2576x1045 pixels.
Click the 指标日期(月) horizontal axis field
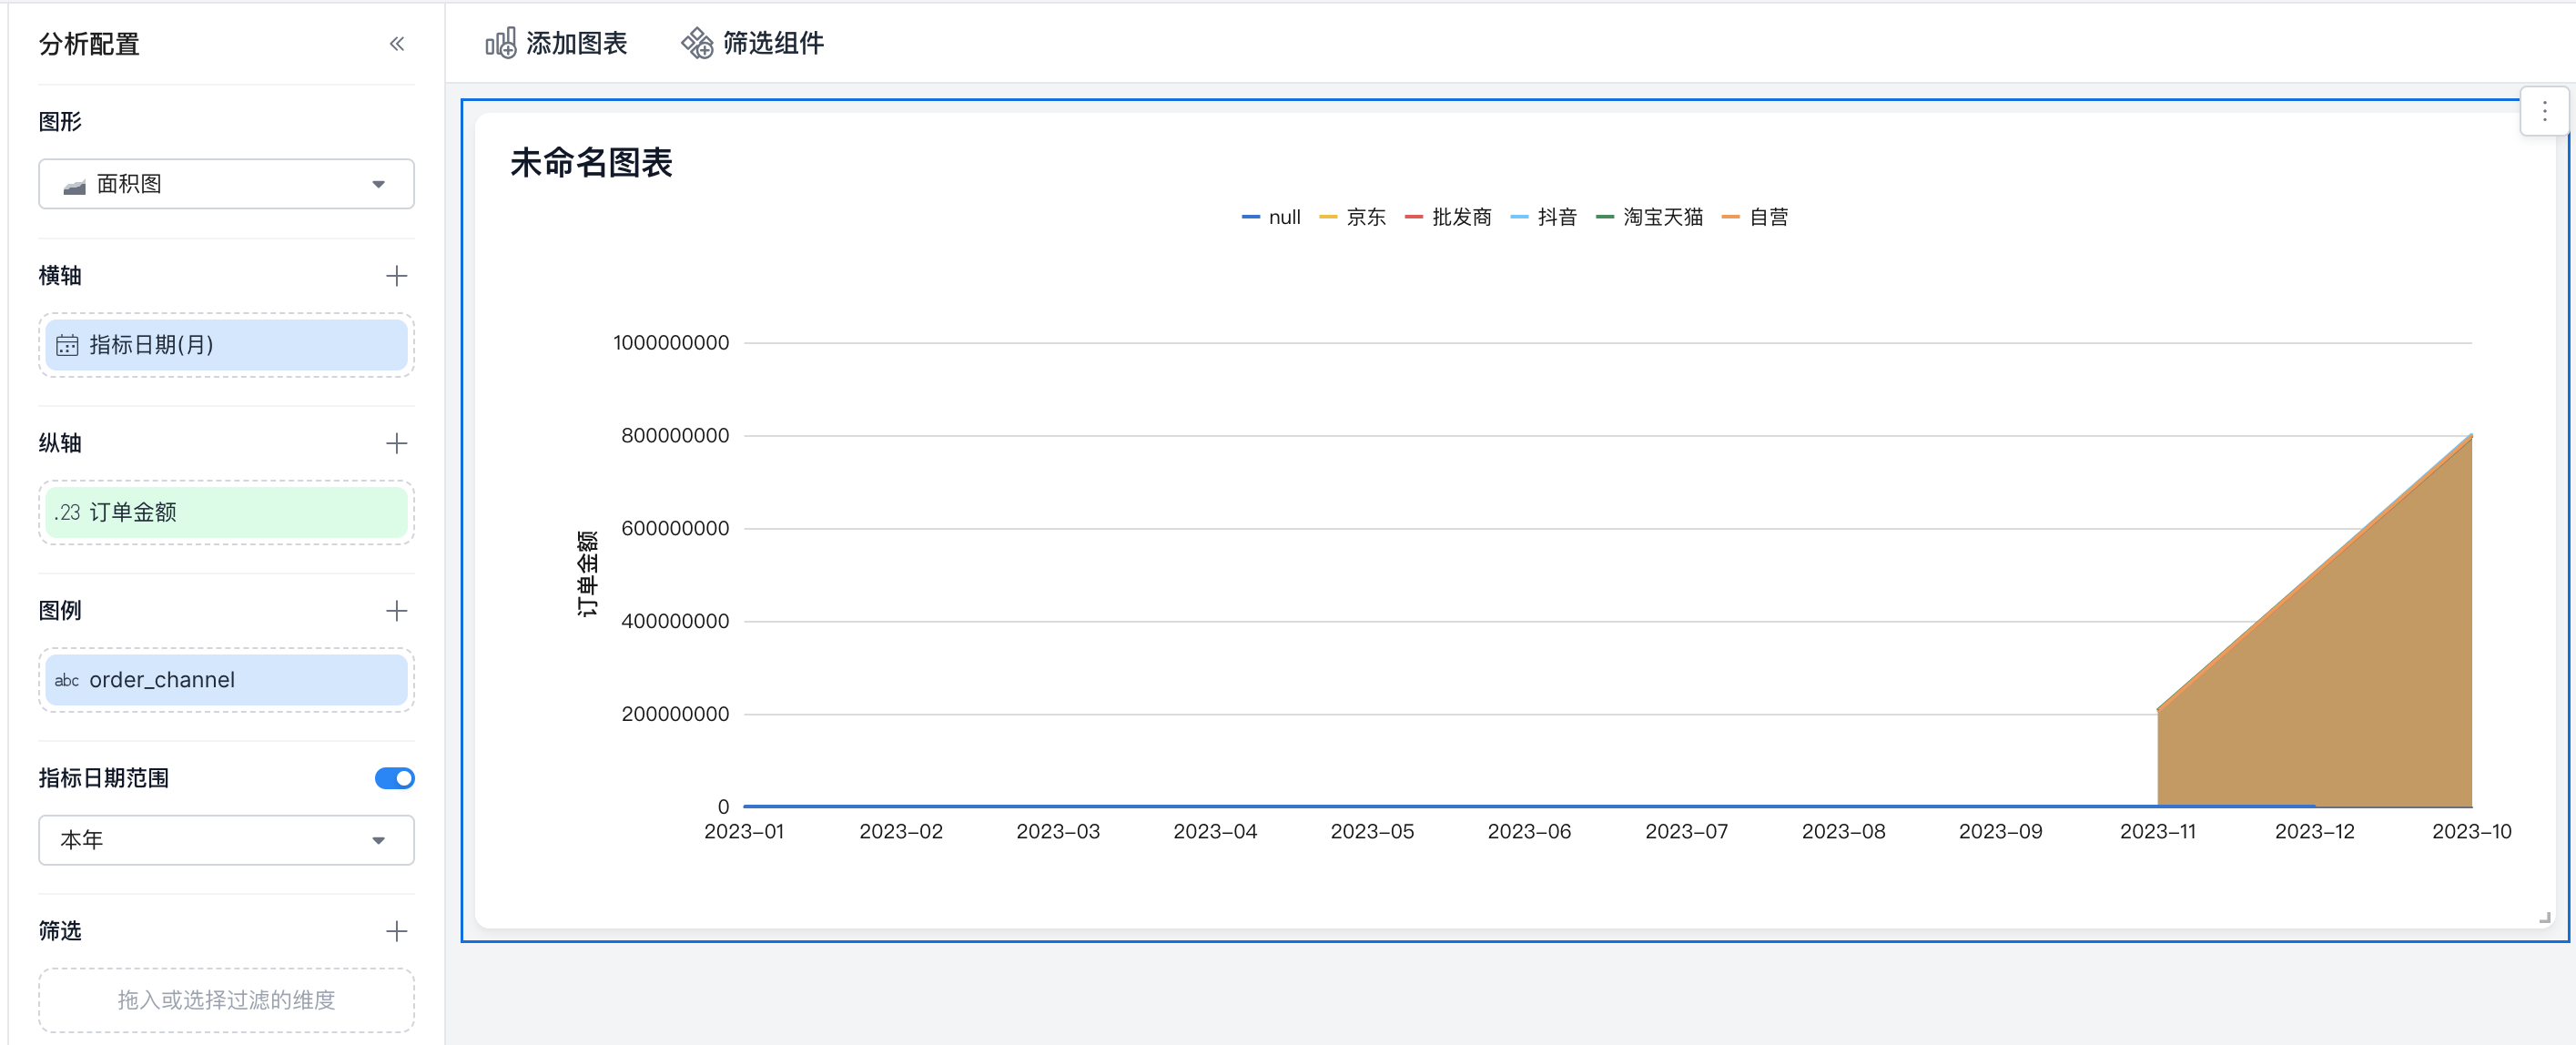tap(226, 345)
